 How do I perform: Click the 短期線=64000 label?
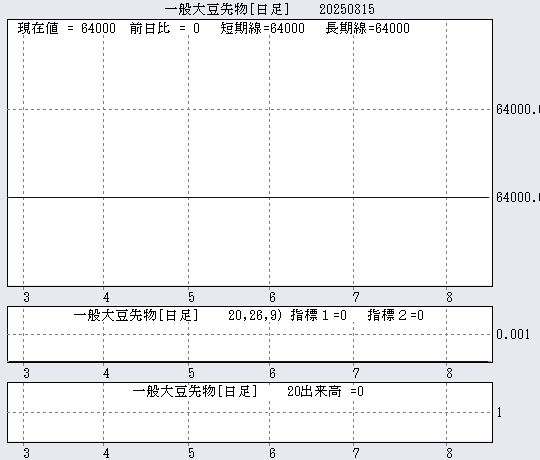click(262, 28)
